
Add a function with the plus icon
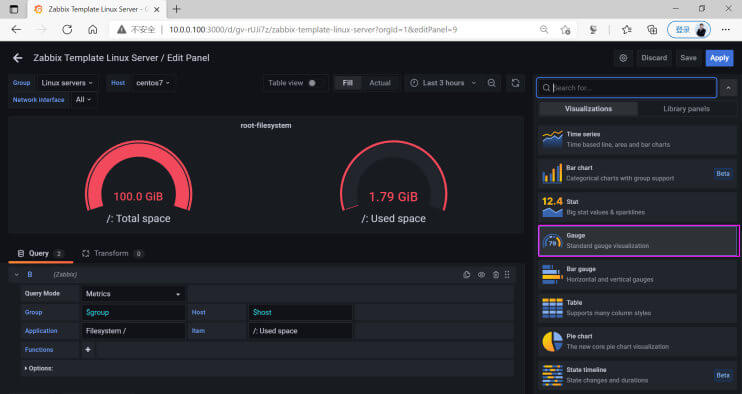[88, 350]
